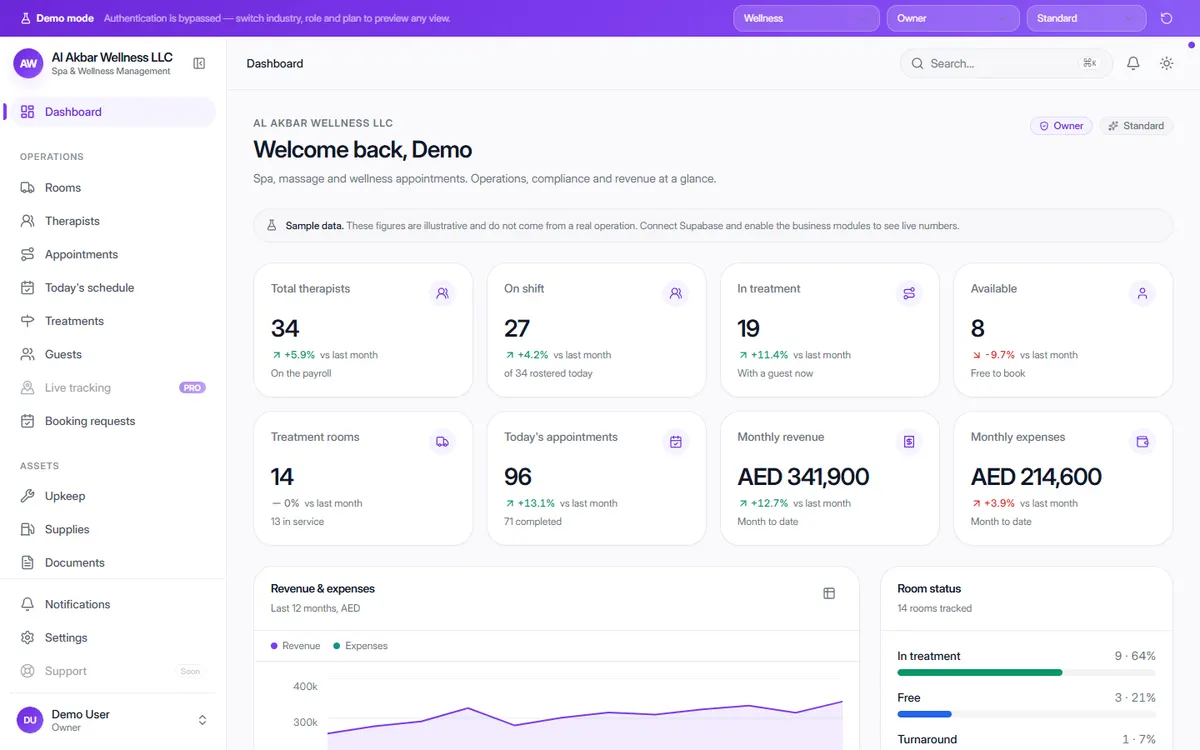Click the Today's appointments count 96
Screen dimensions: 1200x750
coord(518,477)
